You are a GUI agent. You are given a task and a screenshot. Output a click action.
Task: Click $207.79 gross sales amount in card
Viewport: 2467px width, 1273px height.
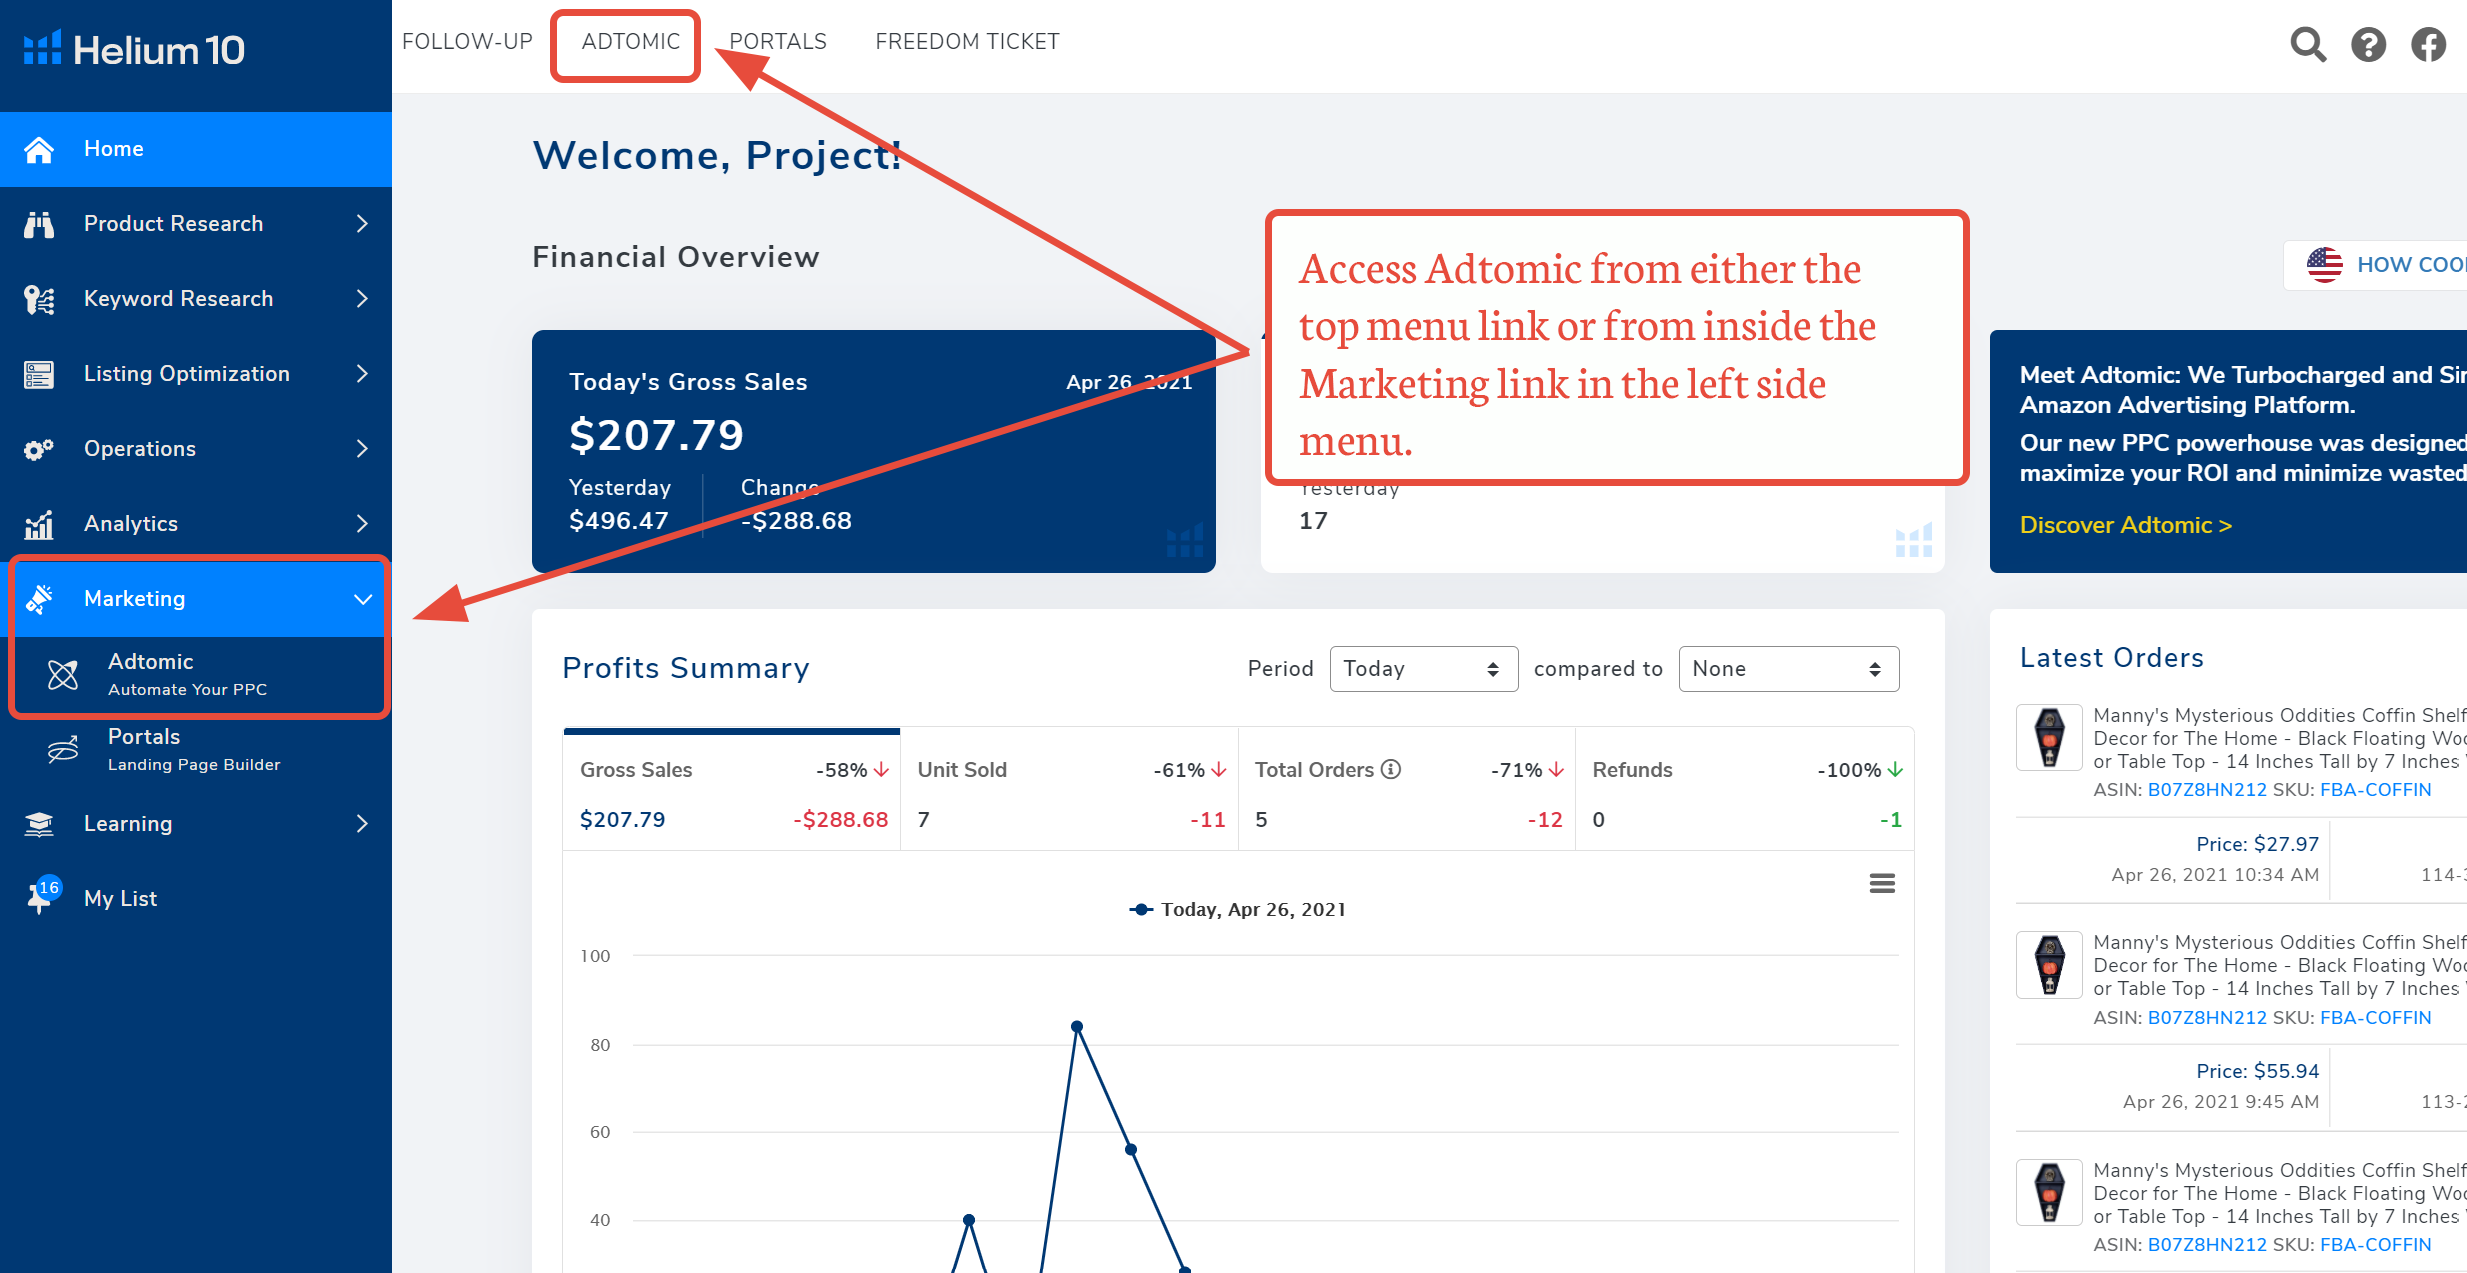[656, 435]
